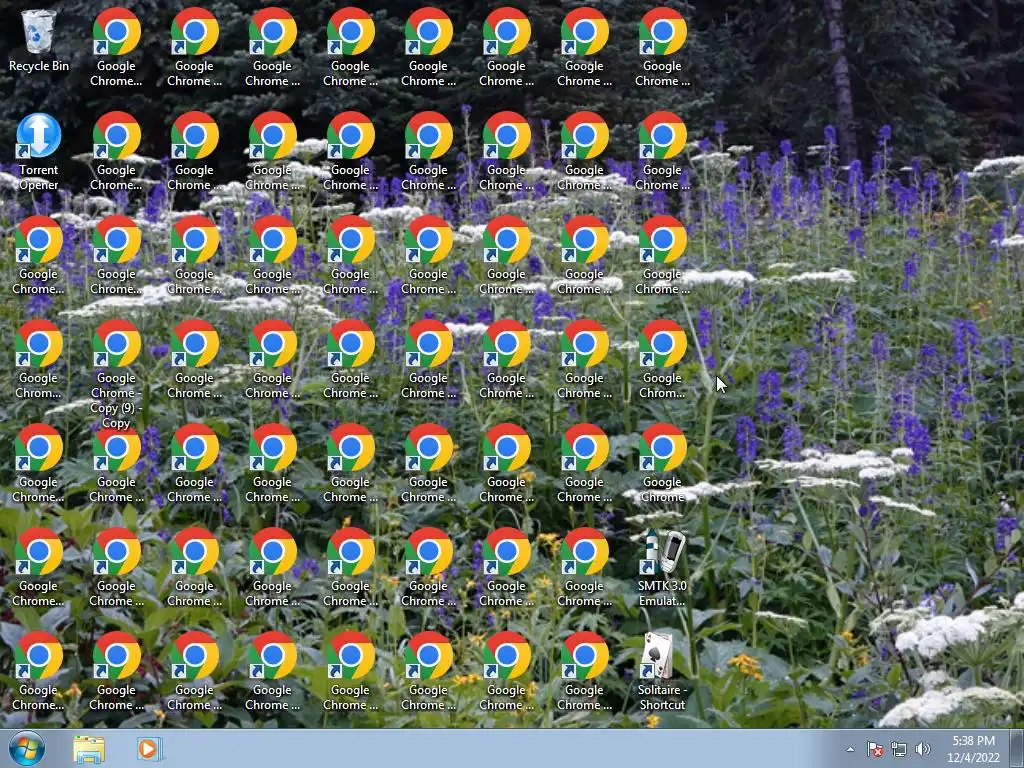Image resolution: width=1024 pixels, height=768 pixels.
Task: Select Chrome shortcut immediately left of SMTK Emulator
Action: [x=584, y=568]
